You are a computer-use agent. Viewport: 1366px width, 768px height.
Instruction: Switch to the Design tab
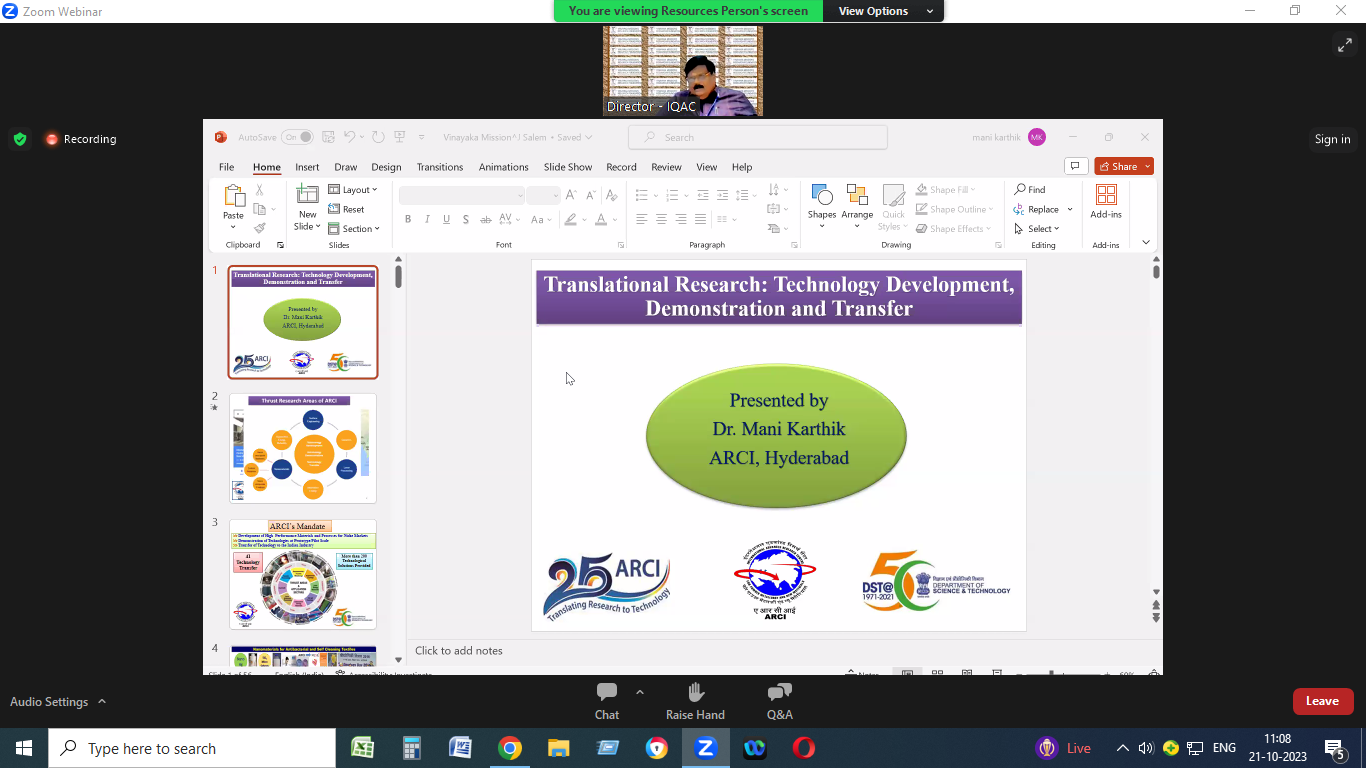[386, 167]
